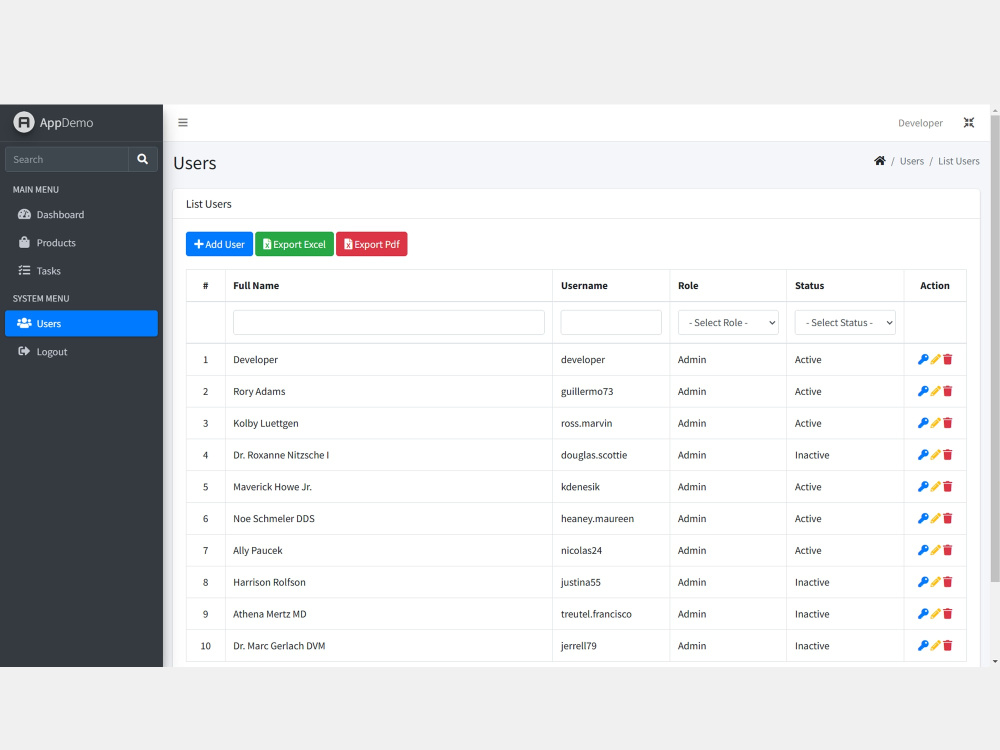The image size is (1000, 750).
Task: Open the Select Status dropdown
Action: point(845,322)
